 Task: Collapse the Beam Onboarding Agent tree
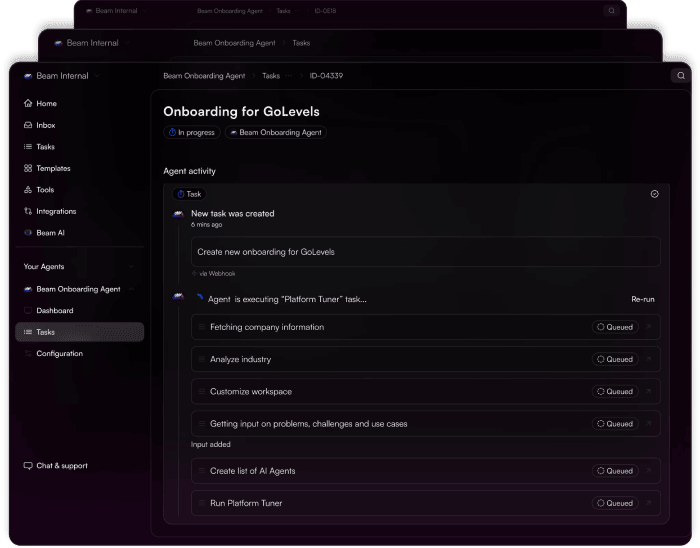click(x=132, y=289)
